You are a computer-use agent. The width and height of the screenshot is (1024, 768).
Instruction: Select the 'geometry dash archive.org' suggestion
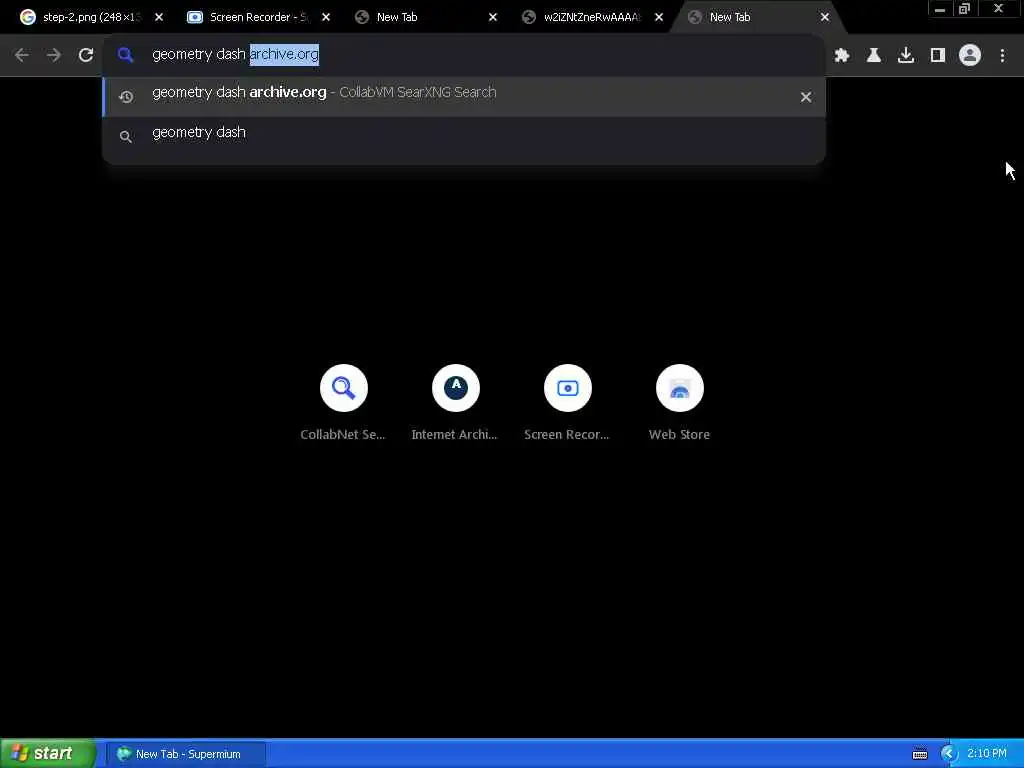click(x=464, y=97)
